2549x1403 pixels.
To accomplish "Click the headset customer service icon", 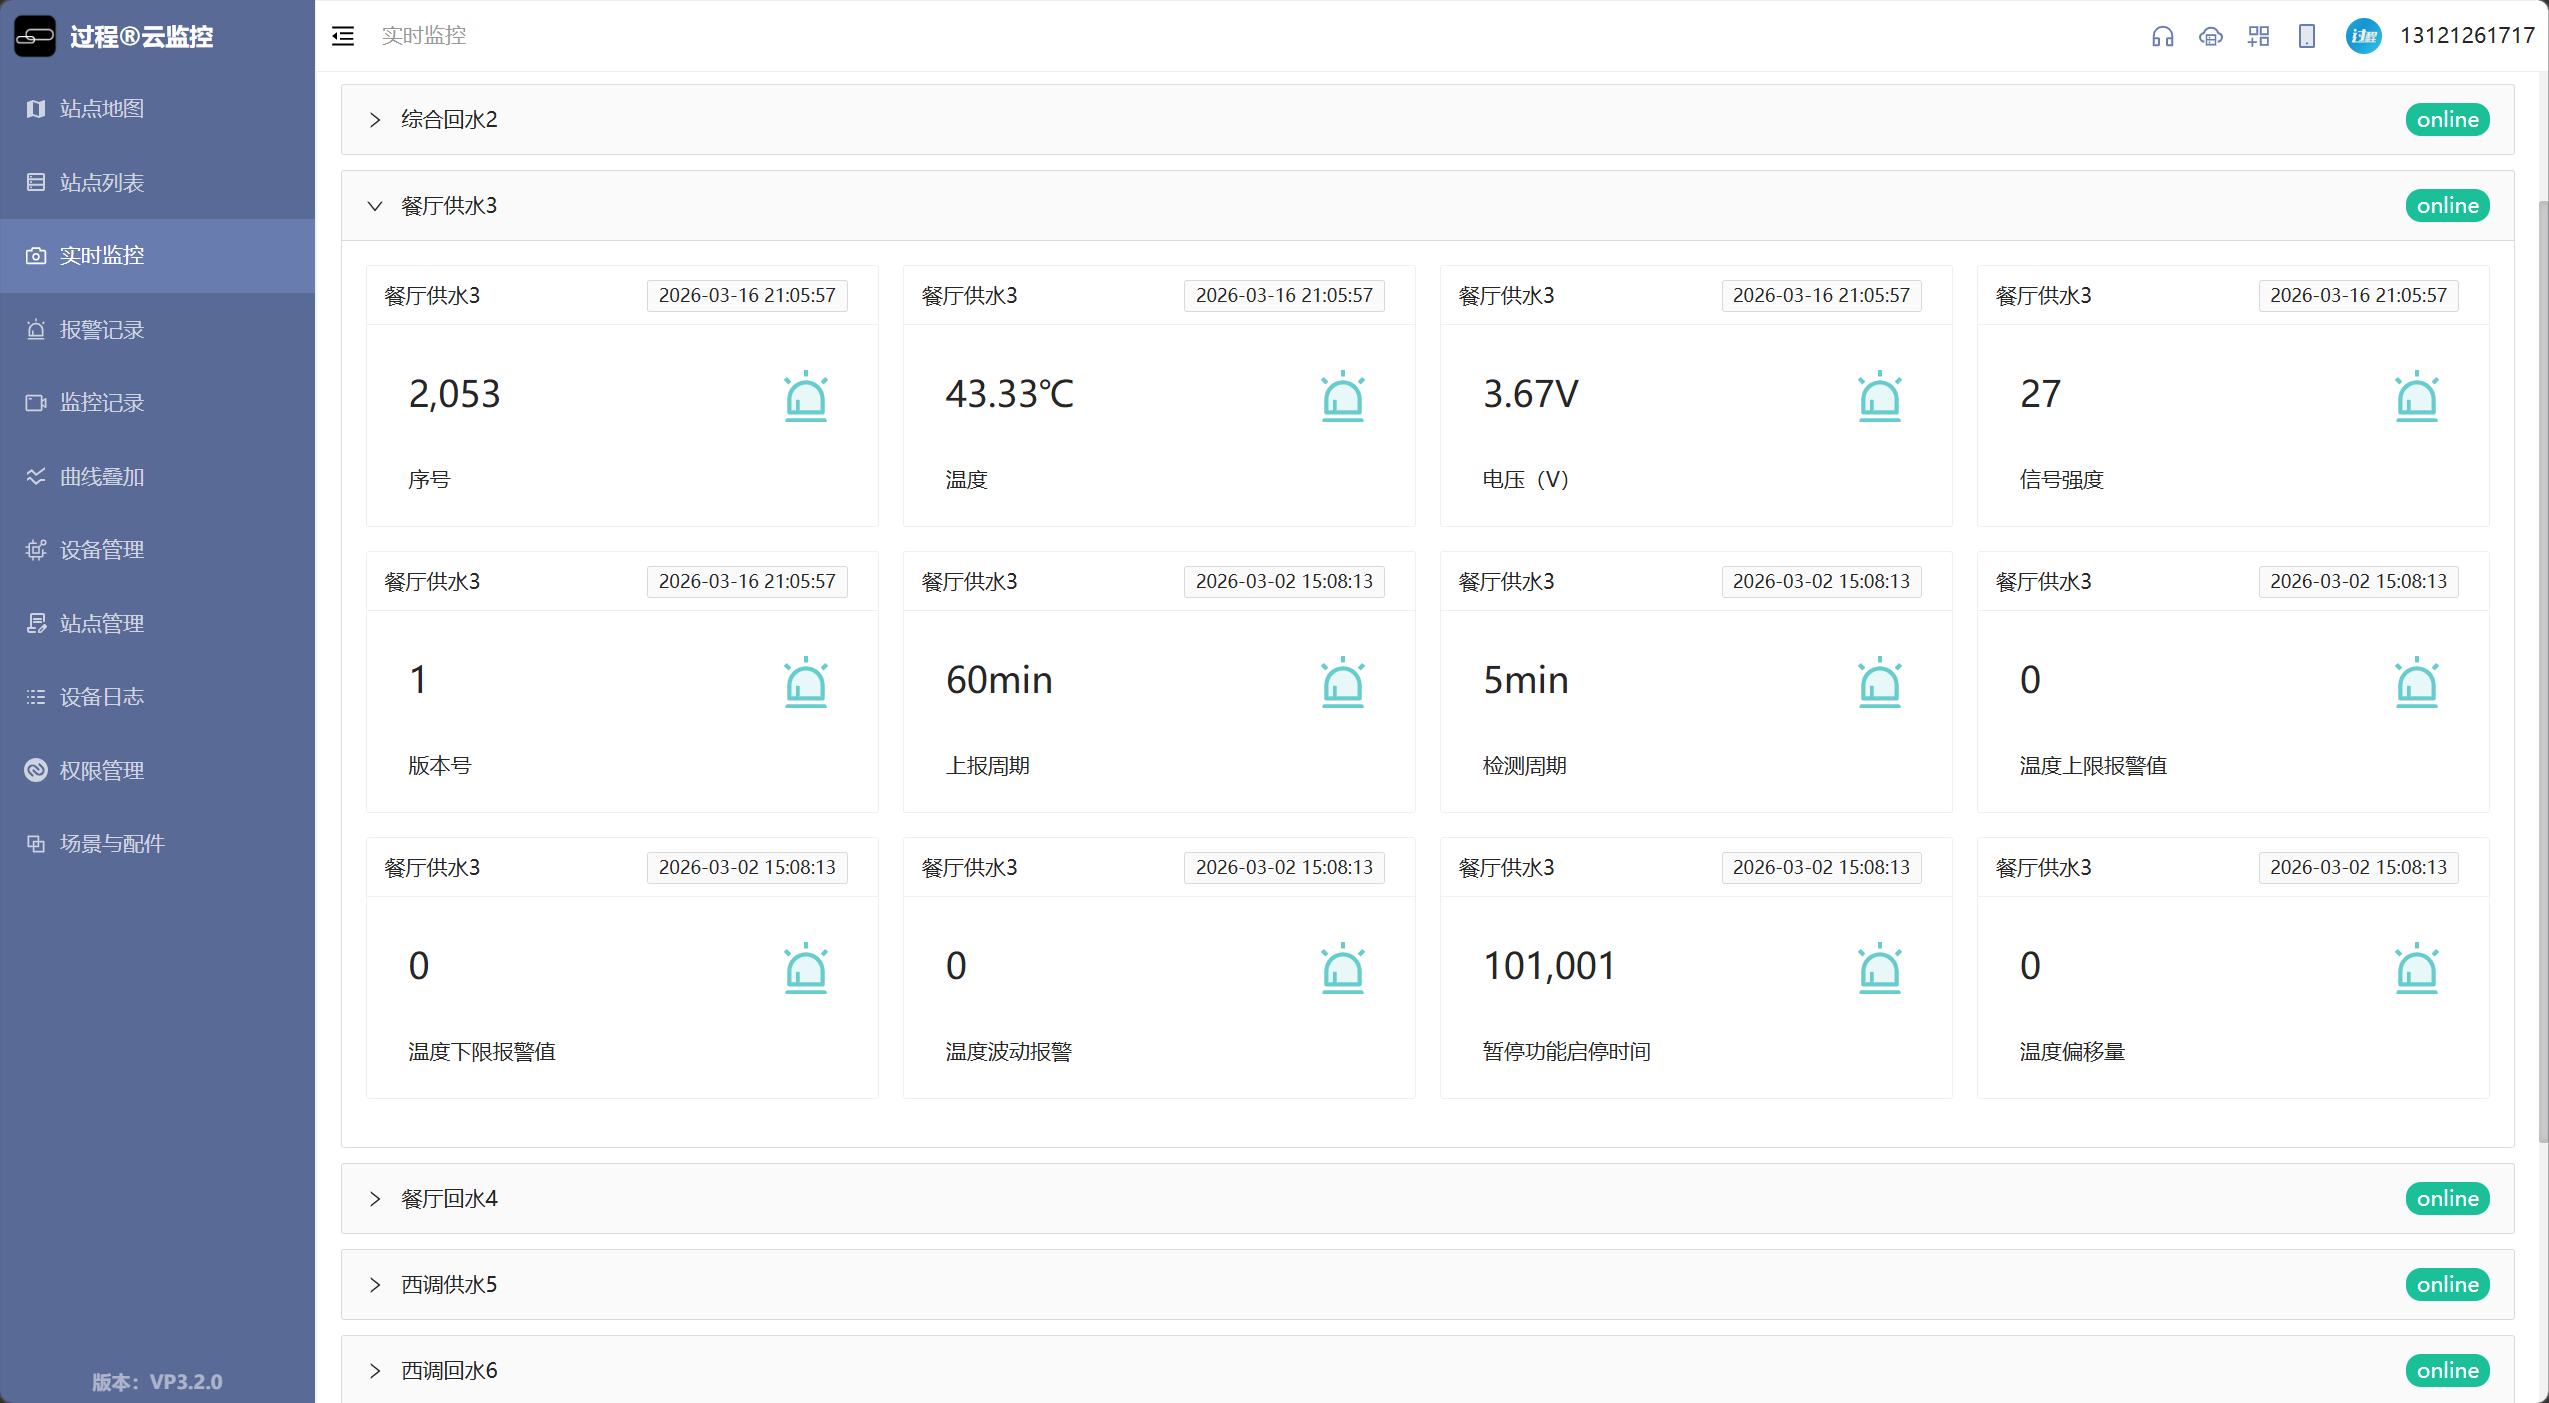I will coord(2162,36).
